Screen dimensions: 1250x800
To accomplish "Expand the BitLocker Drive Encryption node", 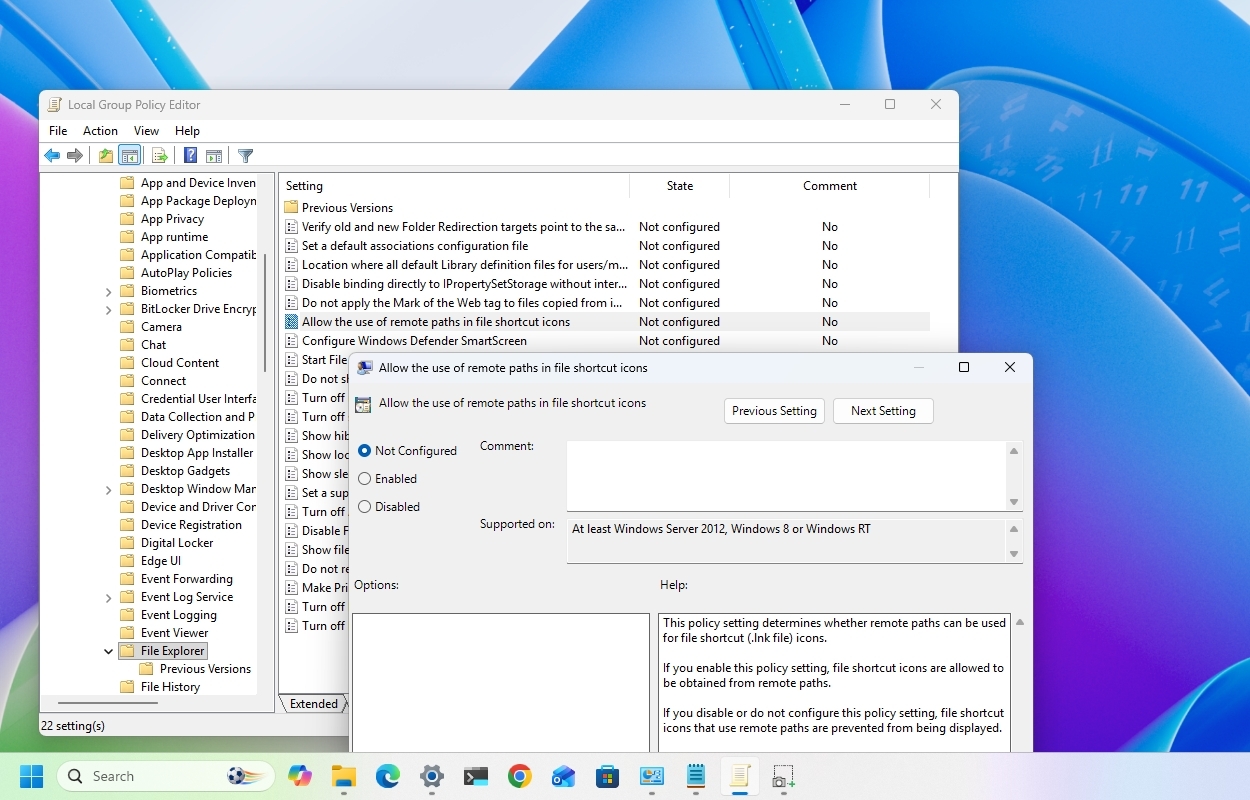I will click(109, 309).
